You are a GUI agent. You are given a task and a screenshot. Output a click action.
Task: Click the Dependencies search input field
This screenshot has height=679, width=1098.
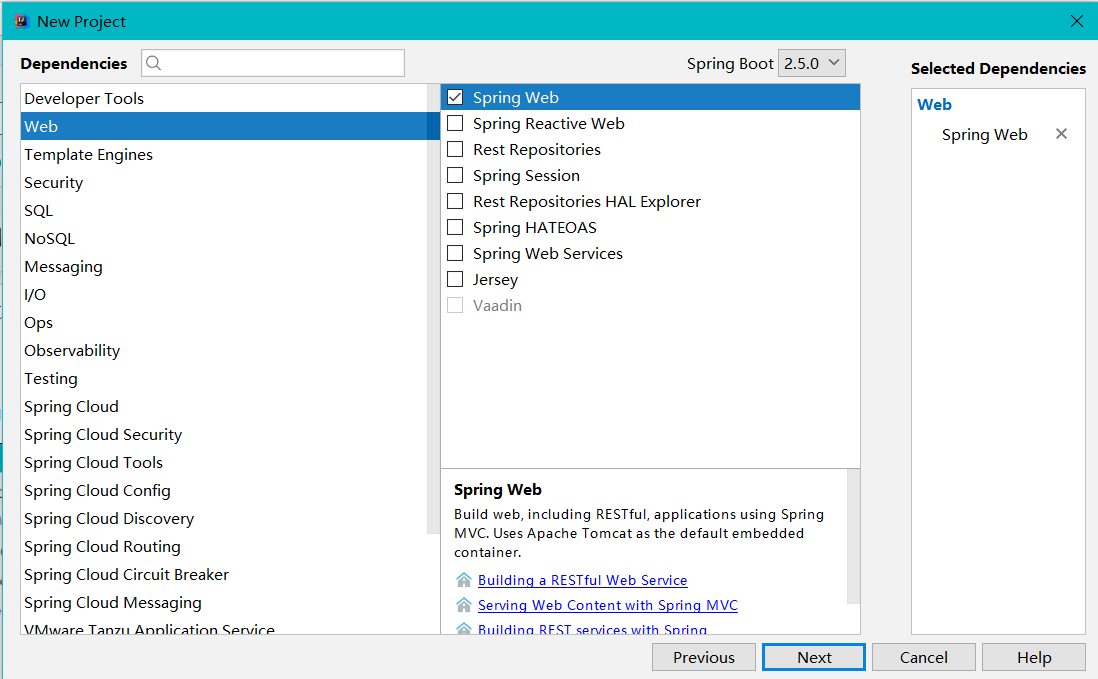tap(273, 63)
